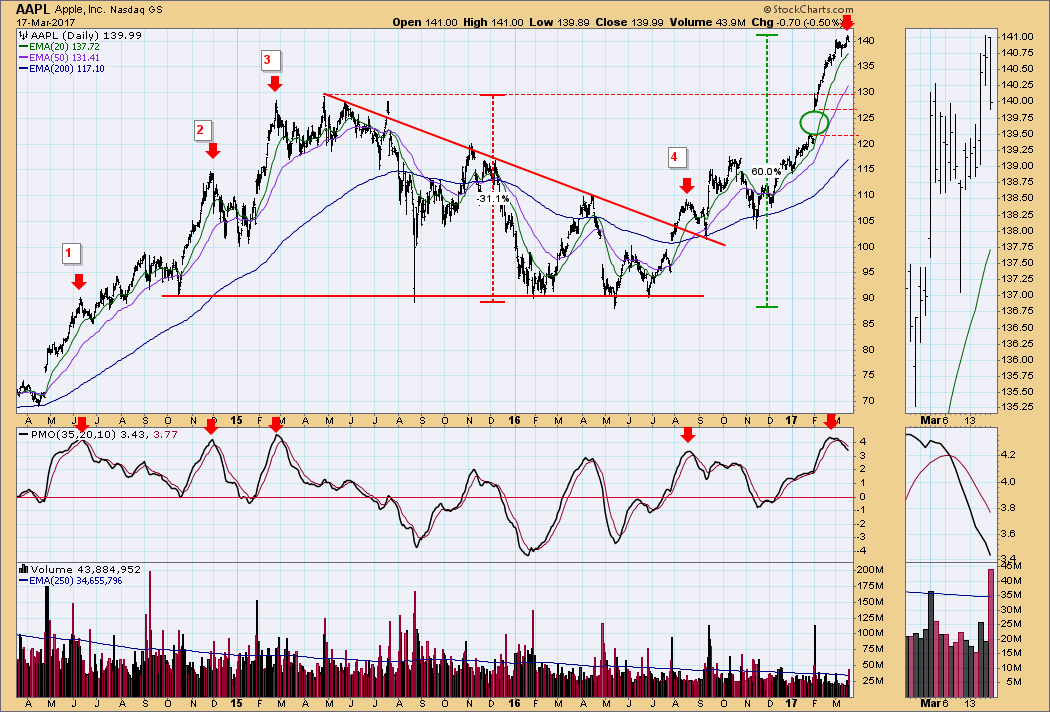
Task: Click the 0 PMO axis label
Action: click(862, 496)
